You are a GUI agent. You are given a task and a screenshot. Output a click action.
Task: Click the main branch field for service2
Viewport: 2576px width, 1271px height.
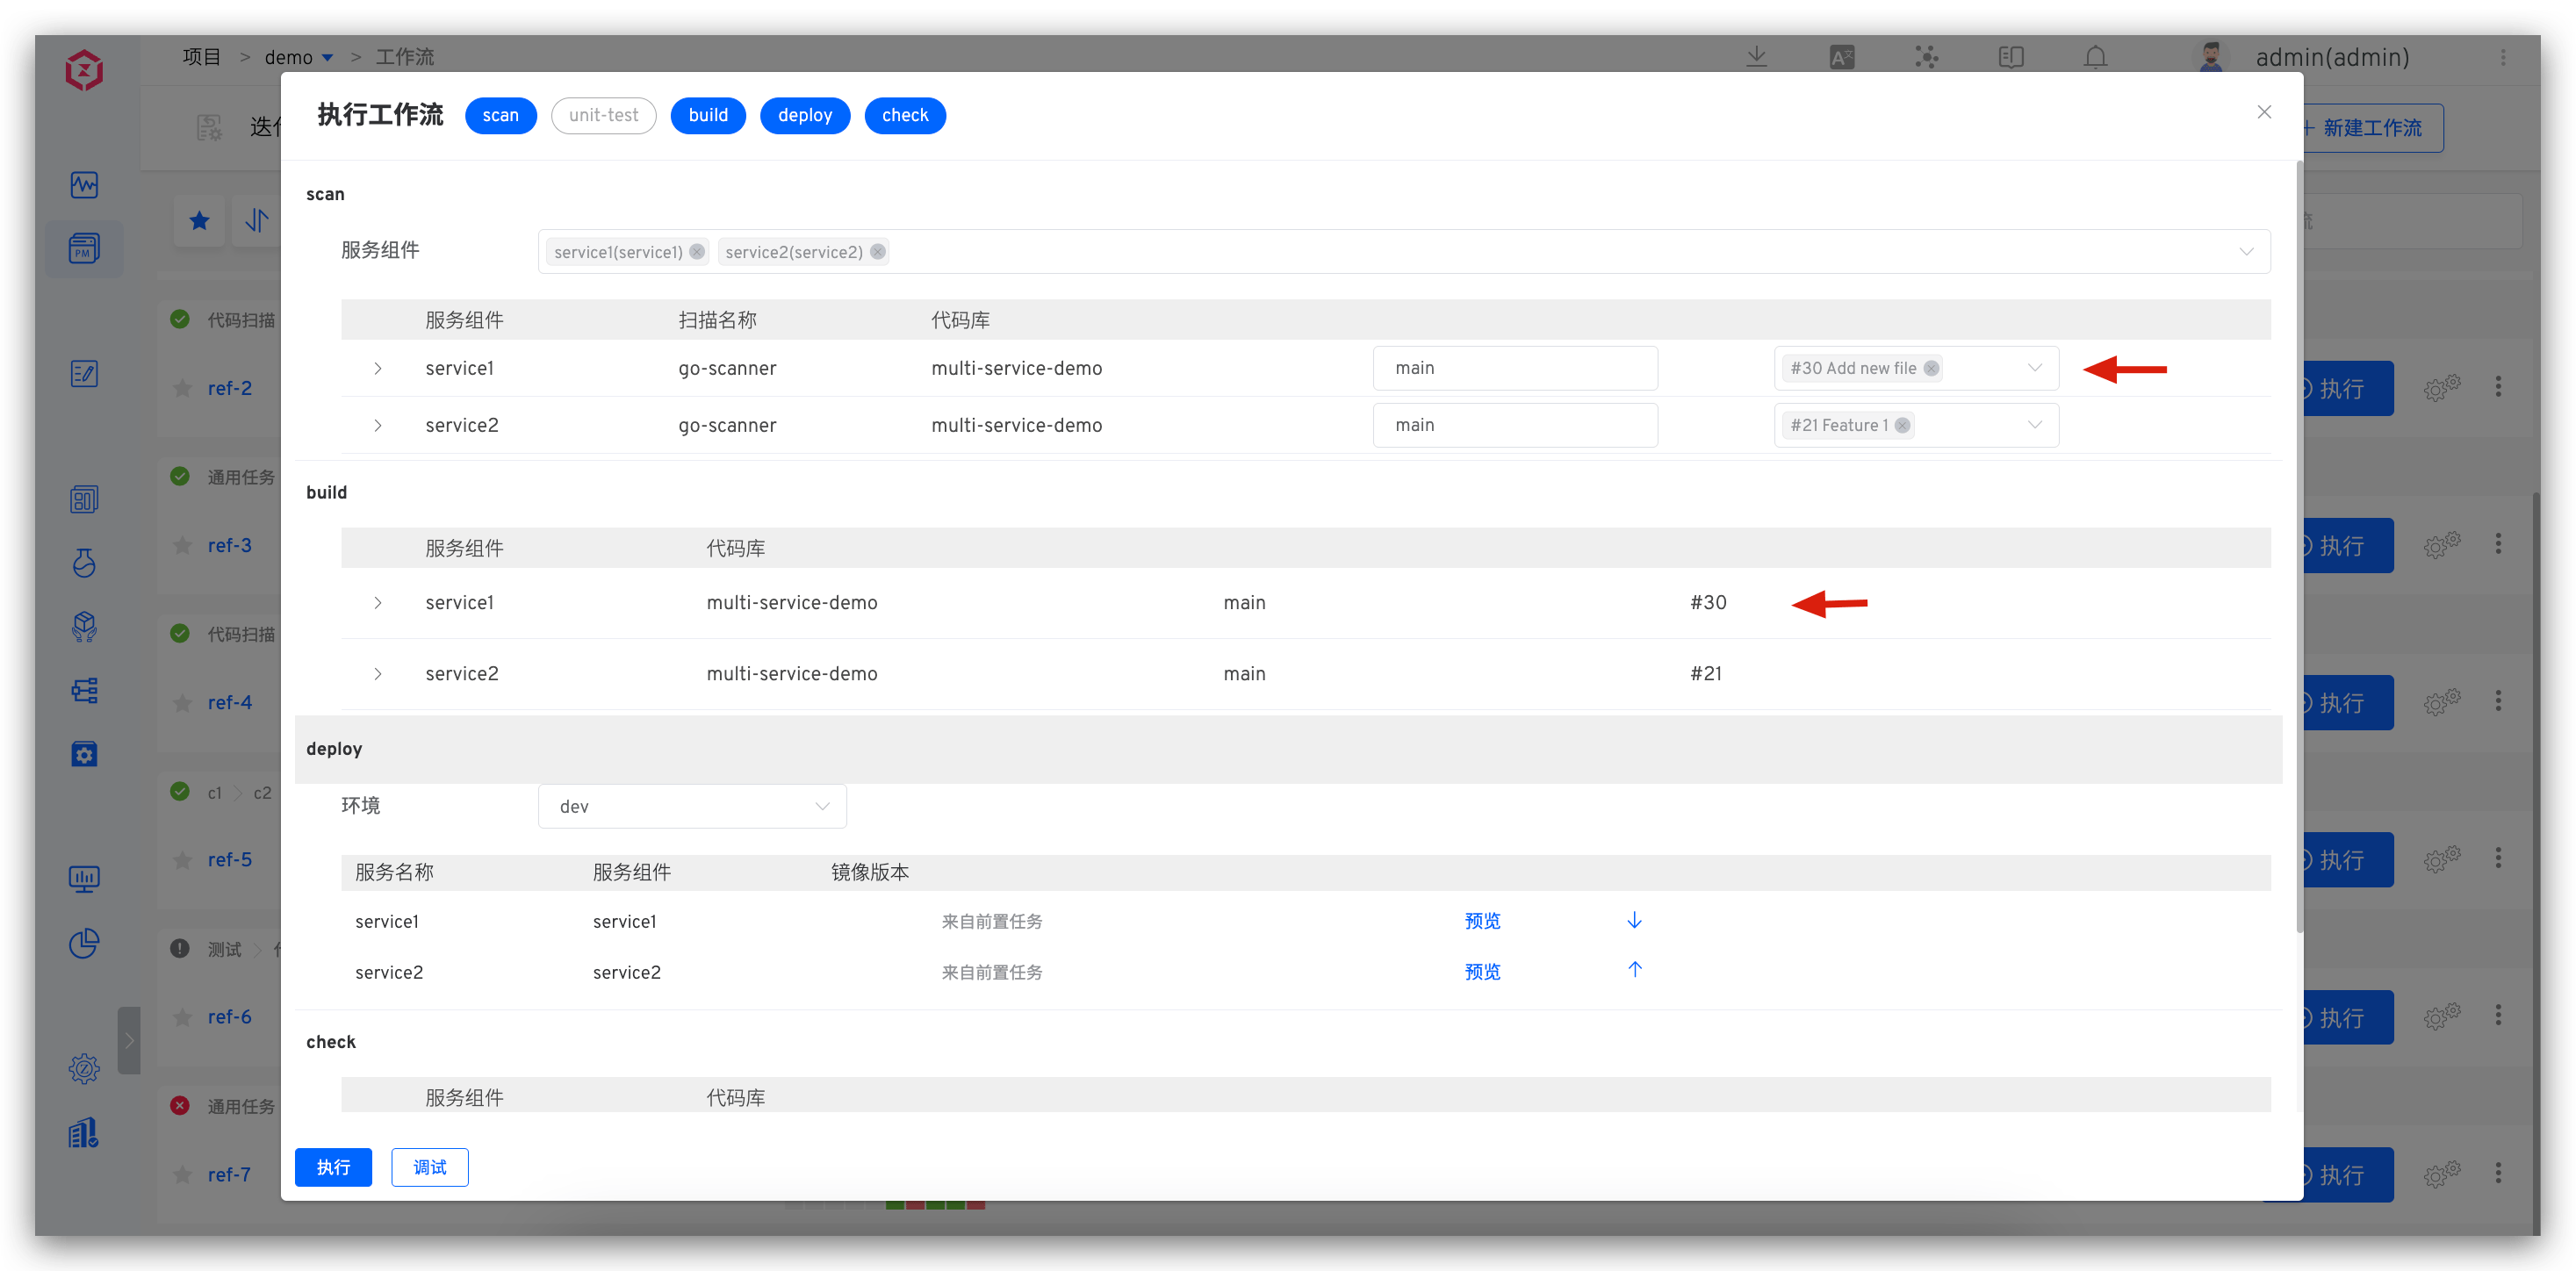tap(1515, 425)
